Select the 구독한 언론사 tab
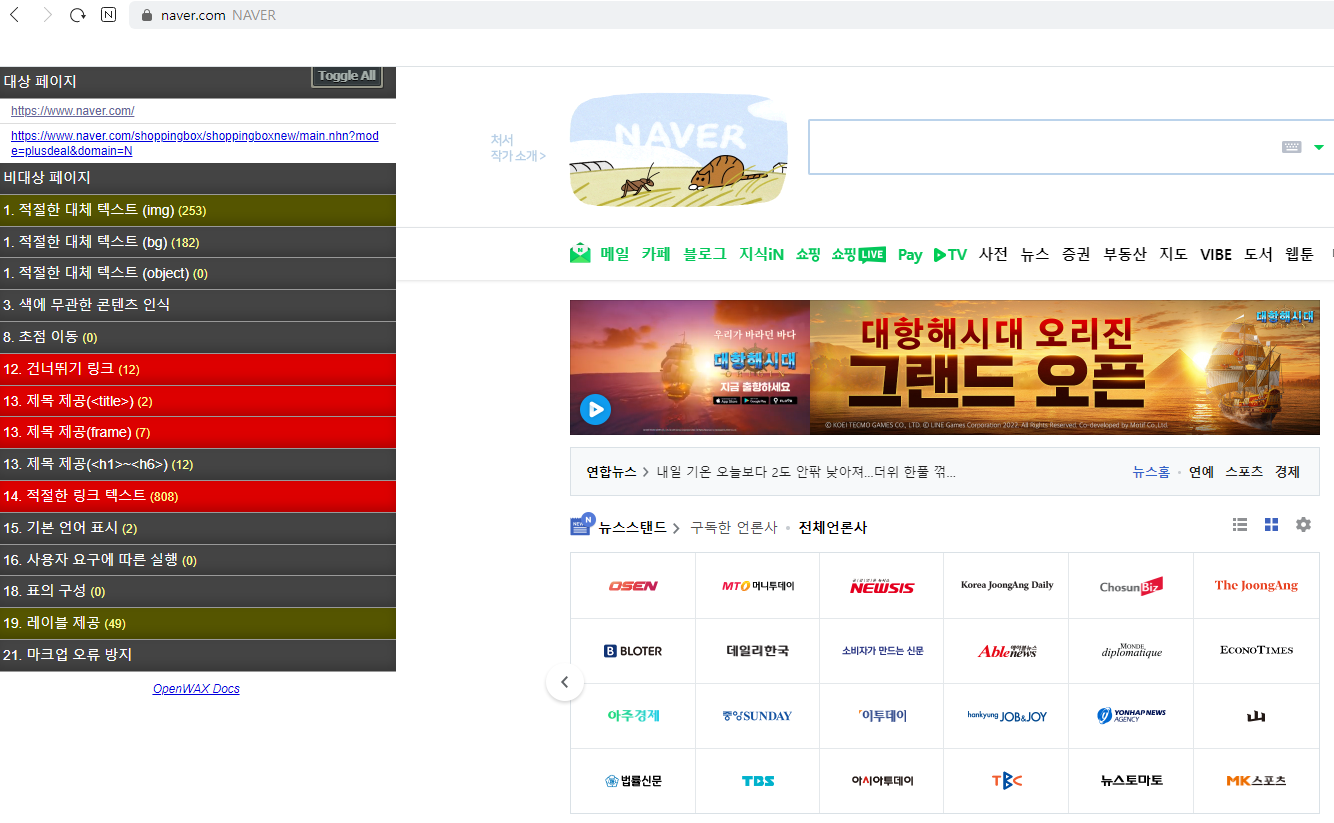1334x823 pixels. click(734, 527)
